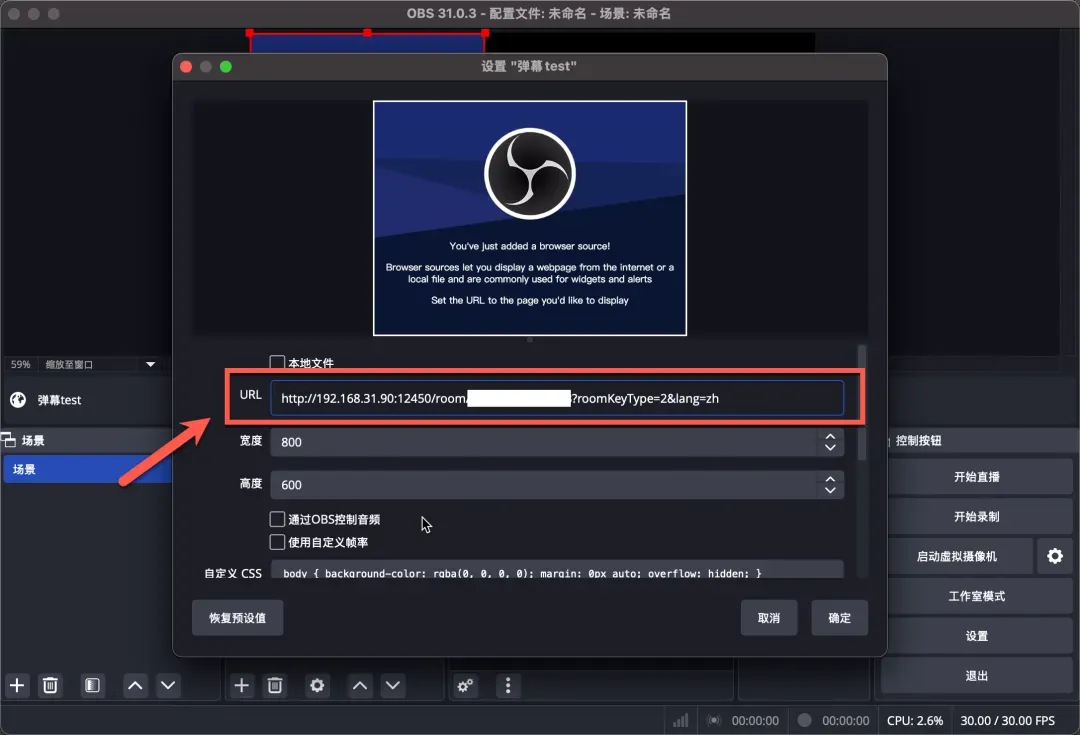The image size is (1080, 735).
Task: Open the audio mixer three-dot menu
Action: click(x=508, y=685)
